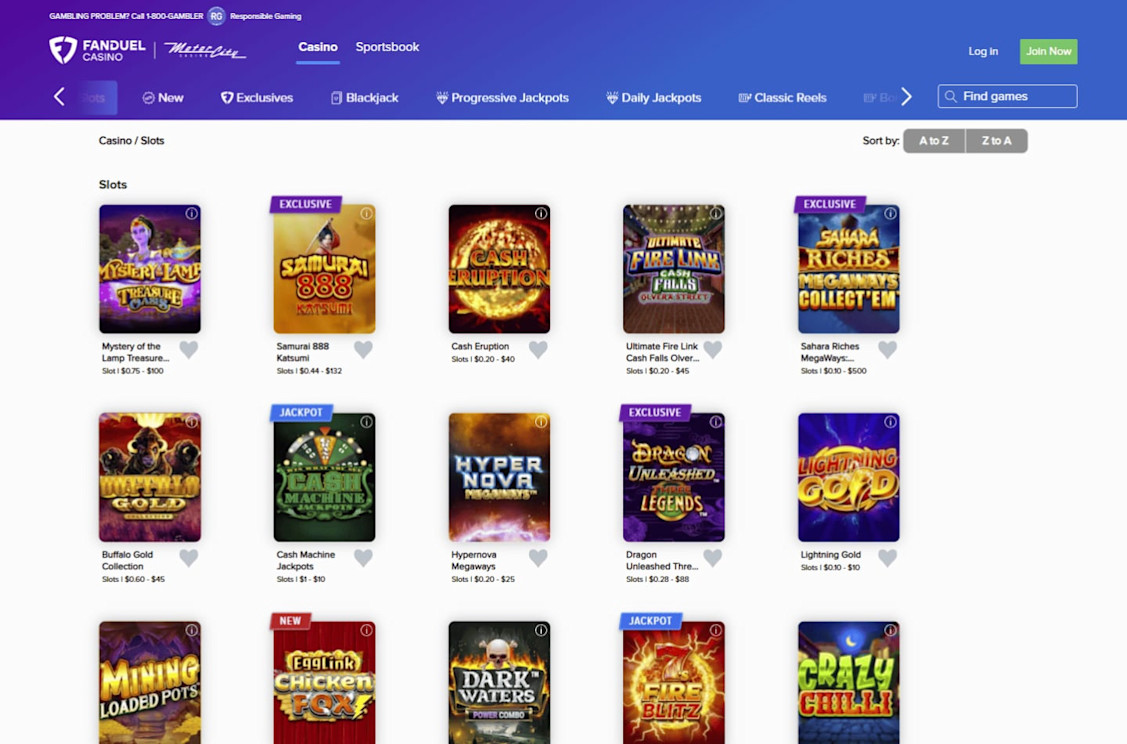Favorite Samurai 888 Katsumi with heart
1127x744 pixels.
pos(364,349)
